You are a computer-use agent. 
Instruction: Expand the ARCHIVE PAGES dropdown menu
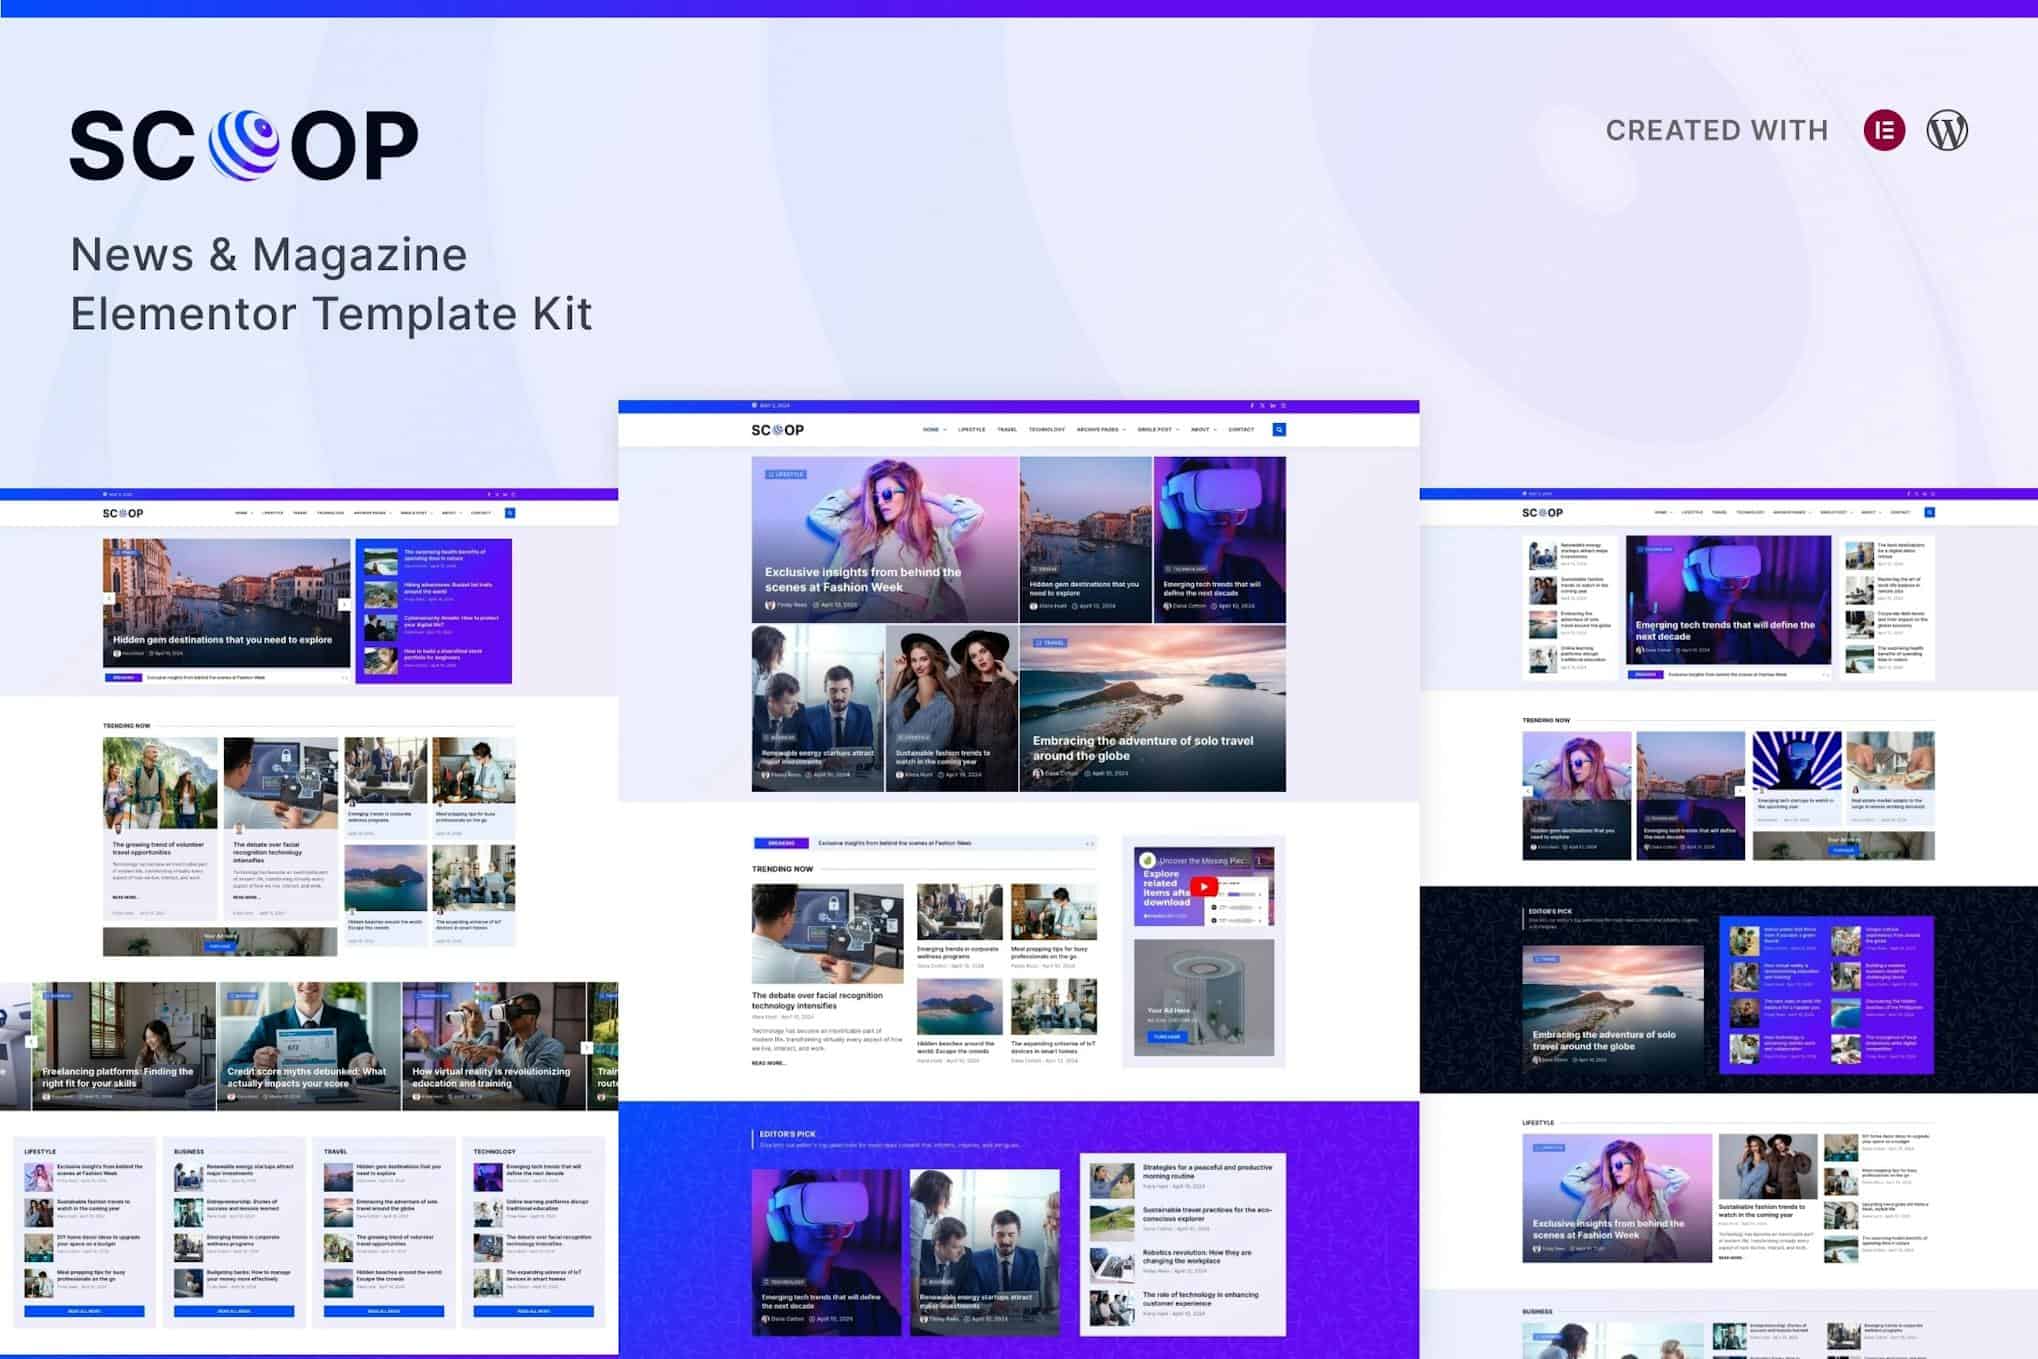pos(1100,430)
